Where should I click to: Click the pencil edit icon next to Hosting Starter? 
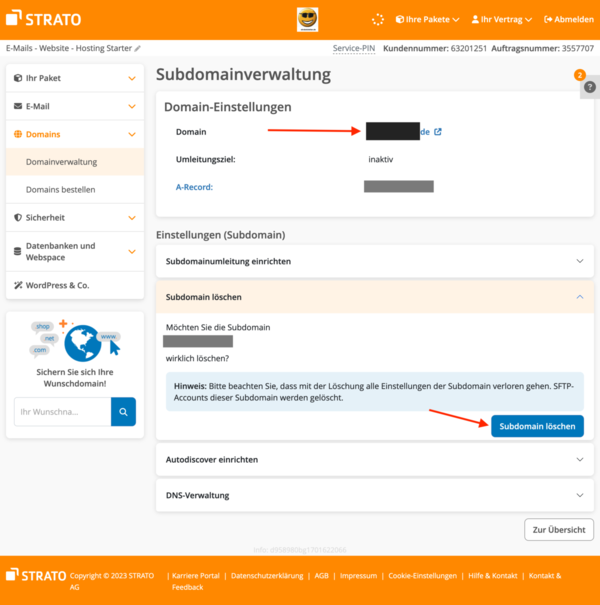138,48
